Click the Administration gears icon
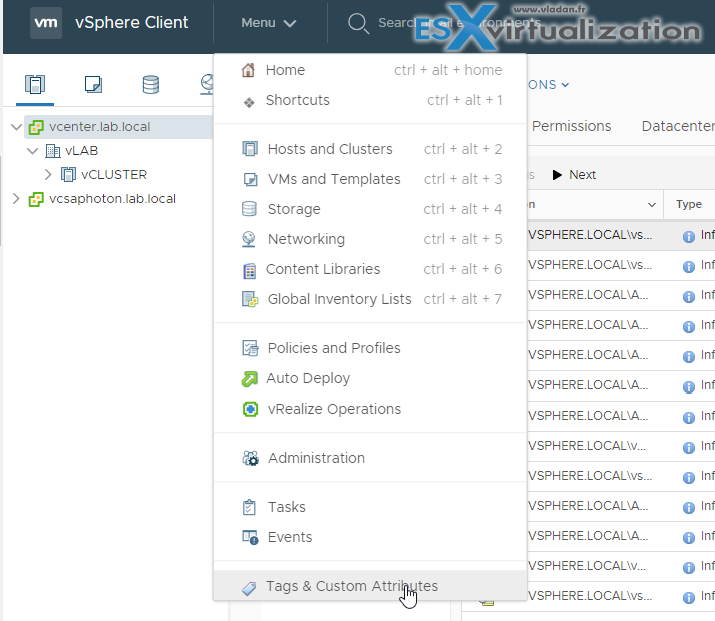Viewport: 715px width, 621px height. click(x=250, y=458)
